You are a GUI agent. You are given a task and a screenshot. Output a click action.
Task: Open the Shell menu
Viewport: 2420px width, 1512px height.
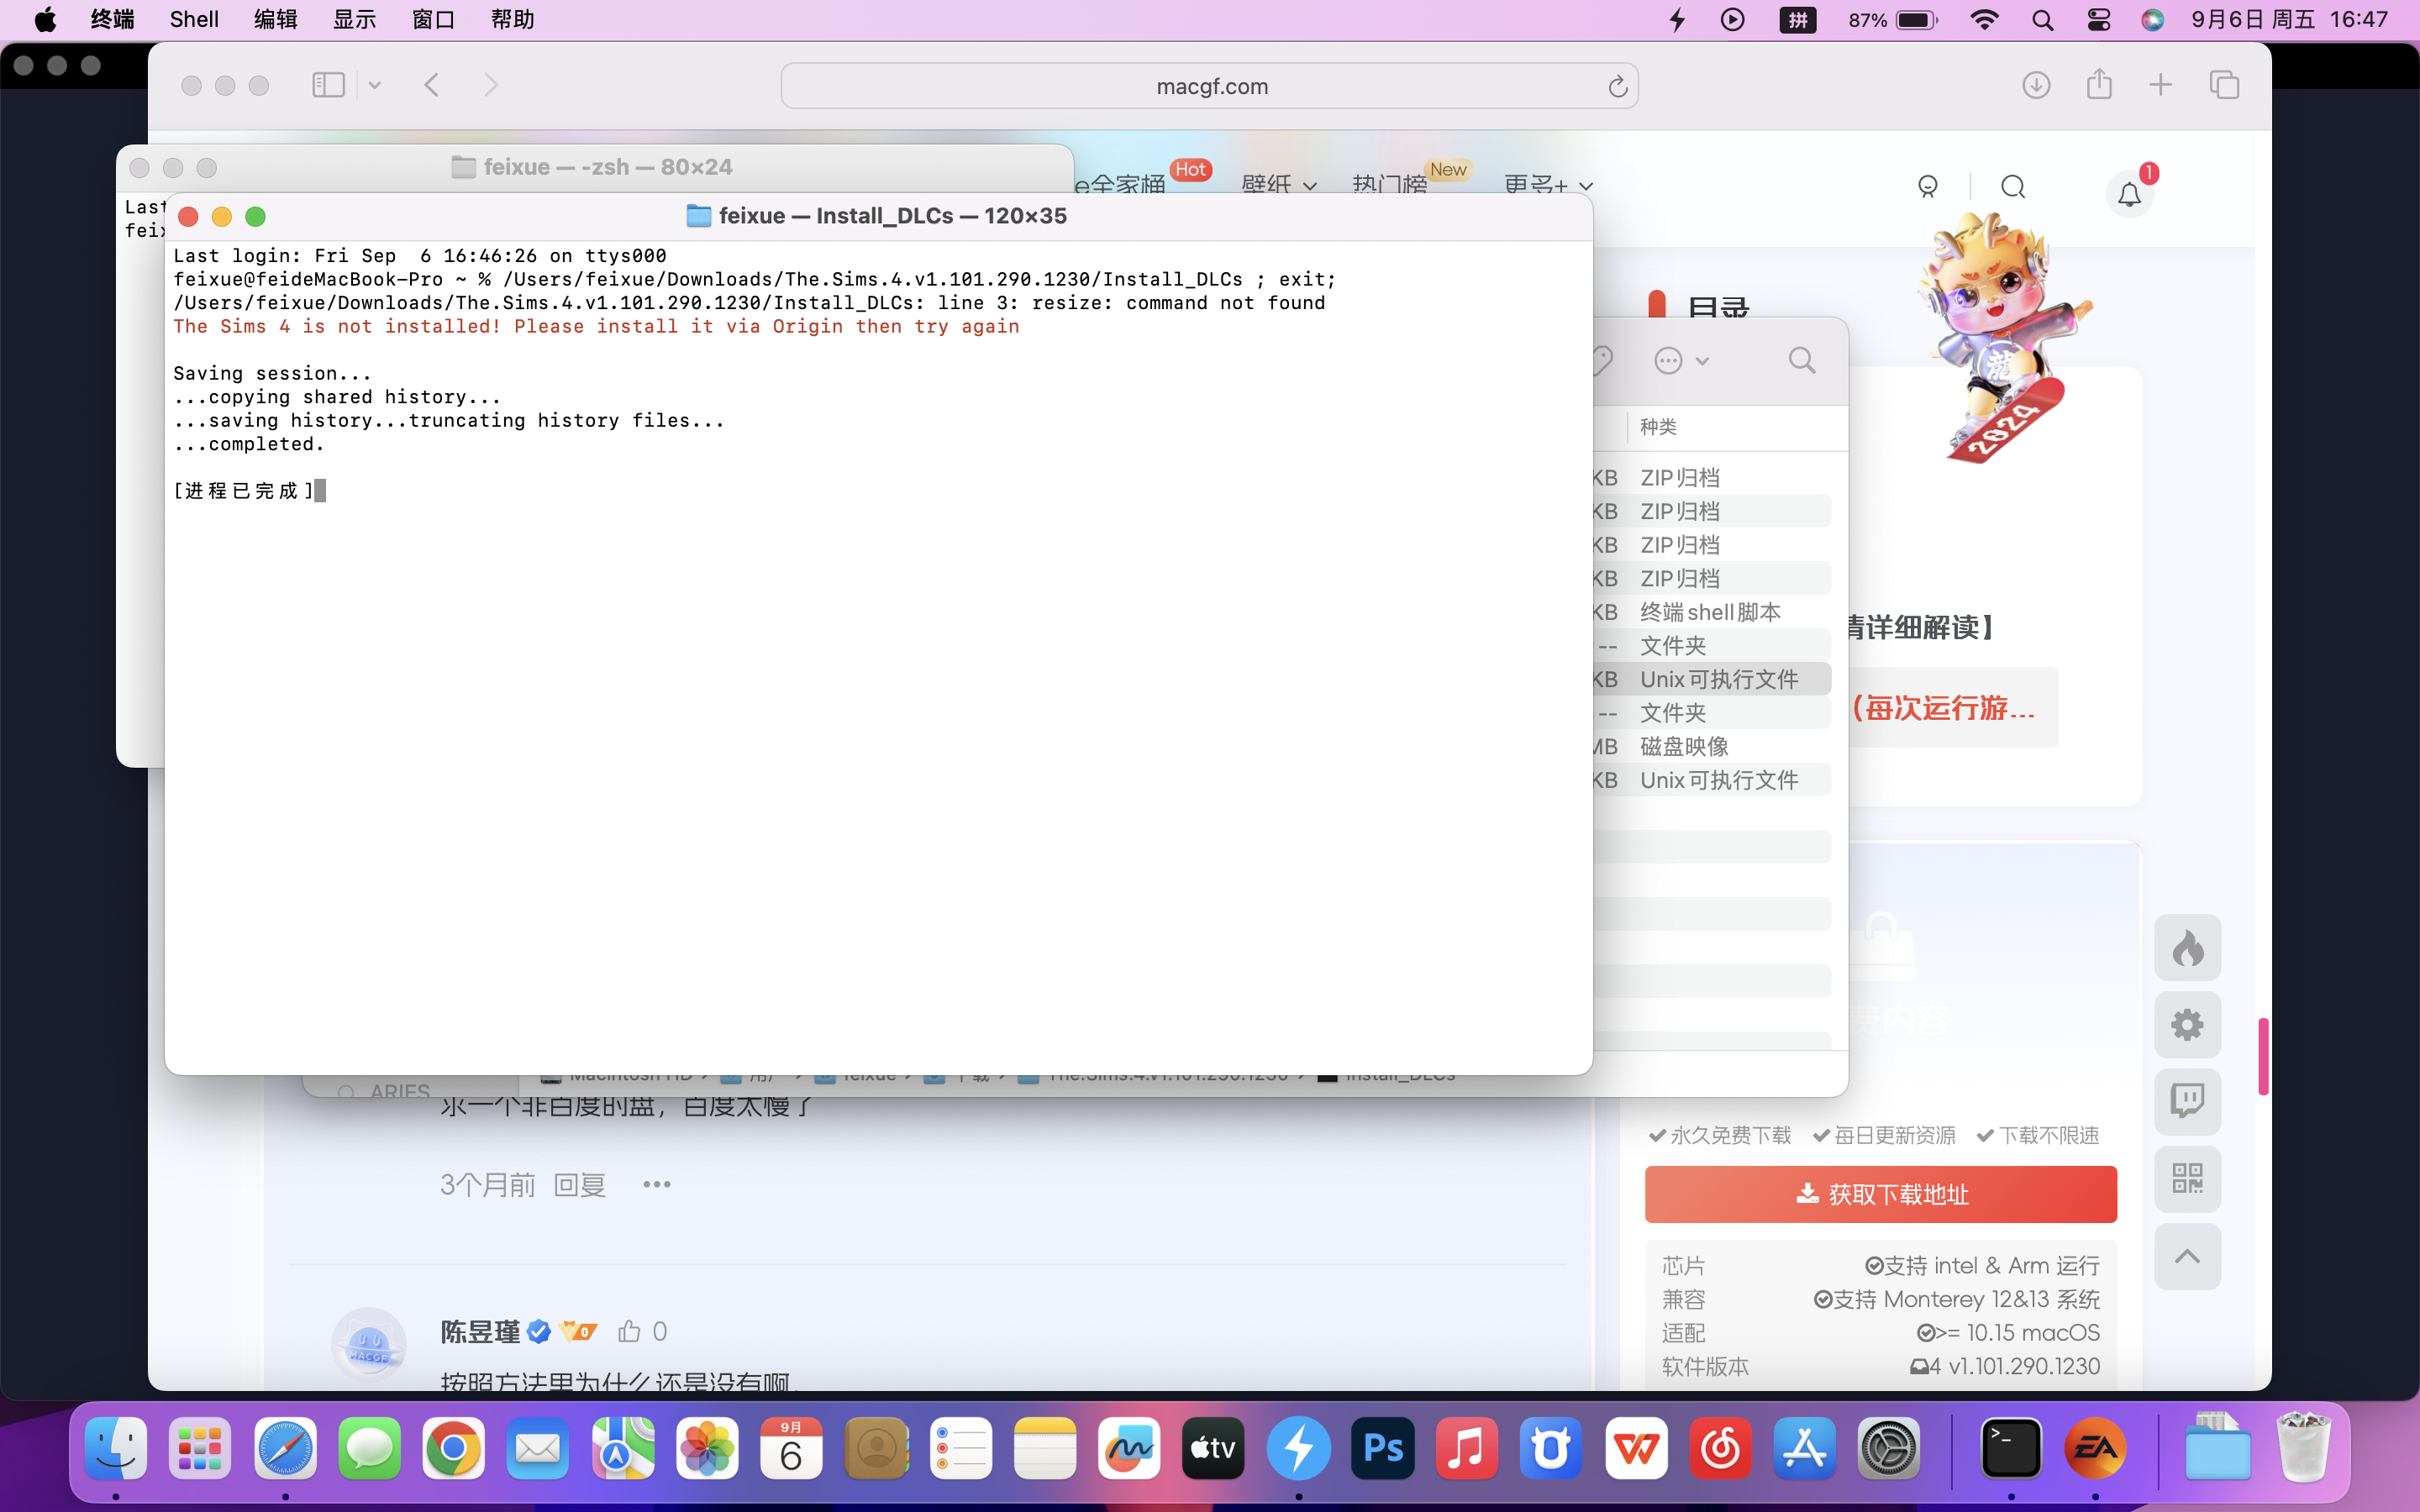193,20
